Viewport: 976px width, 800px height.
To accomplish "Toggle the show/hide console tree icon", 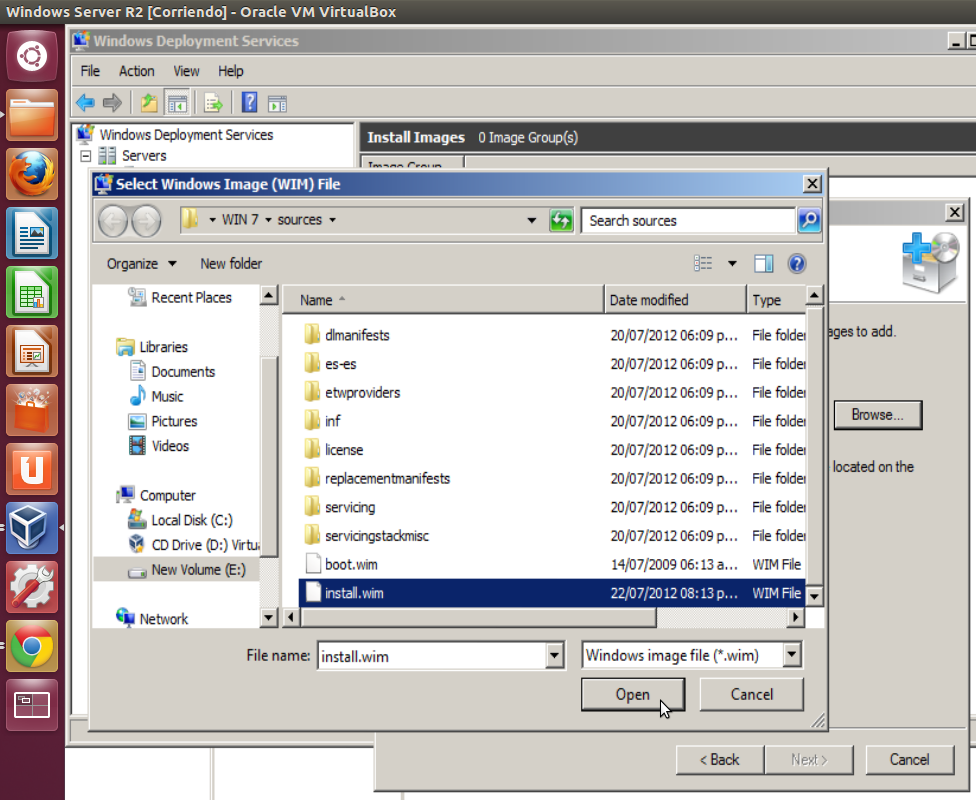I will click(177, 103).
